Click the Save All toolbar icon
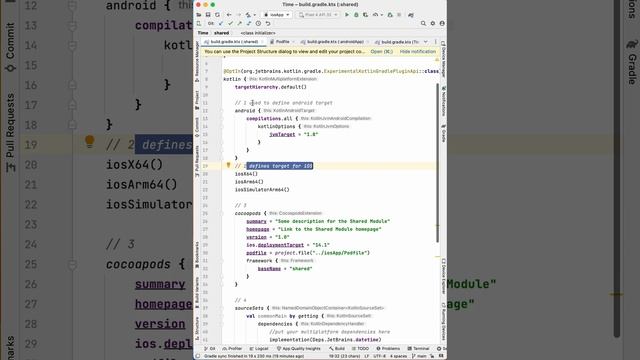 pos(208,15)
